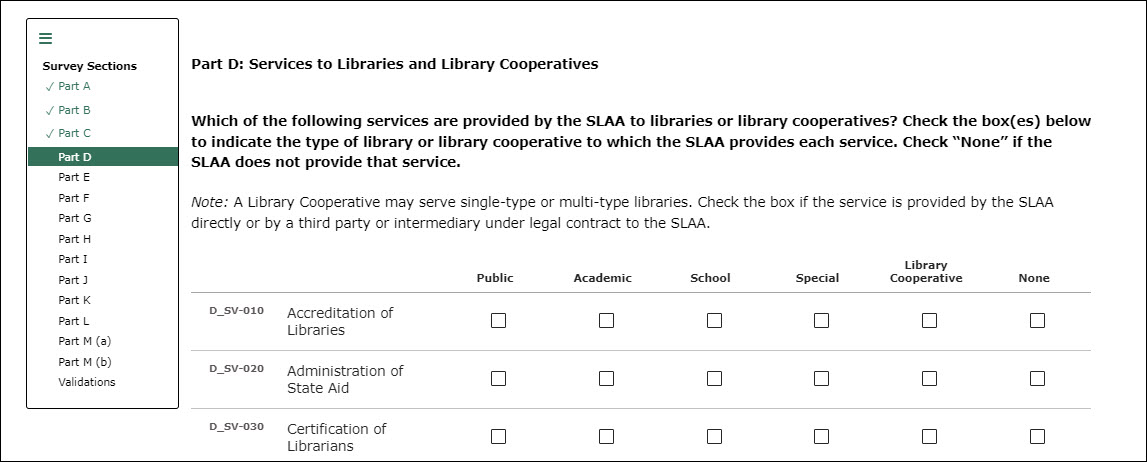The image size is (1147, 462).
Task: Tick None for Accreditation of Libraries
Action: pyautogui.click(x=1037, y=321)
